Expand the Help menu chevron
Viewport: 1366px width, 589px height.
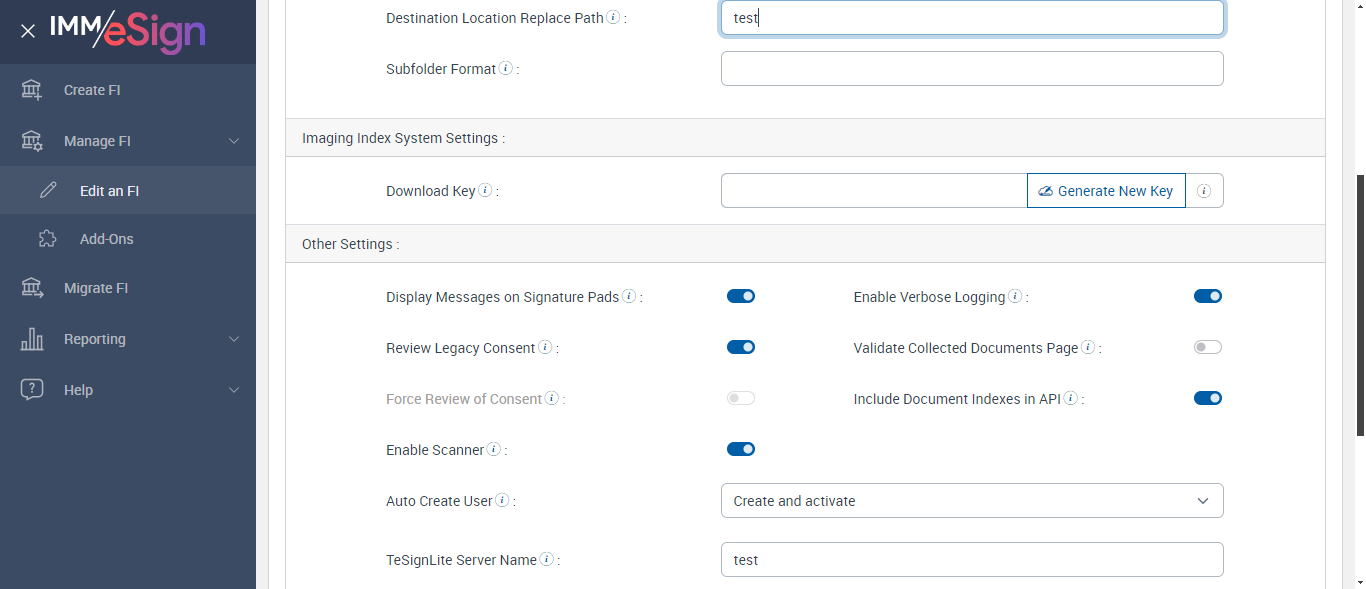(234, 390)
